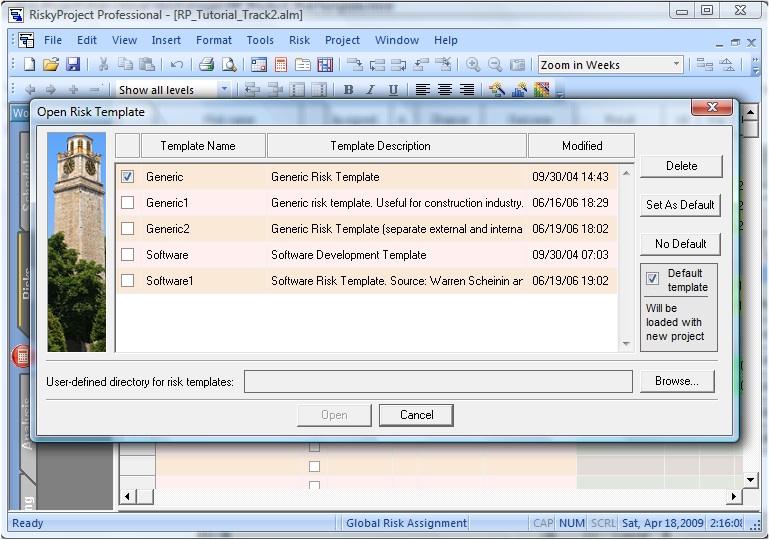Check the Generic1 template checkbox

coord(128,203)
